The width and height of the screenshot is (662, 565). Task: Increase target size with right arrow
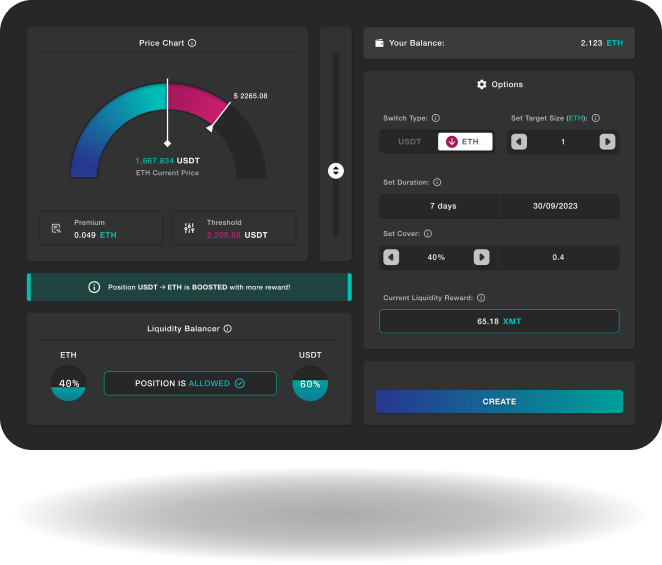click(x=607, y=142)
